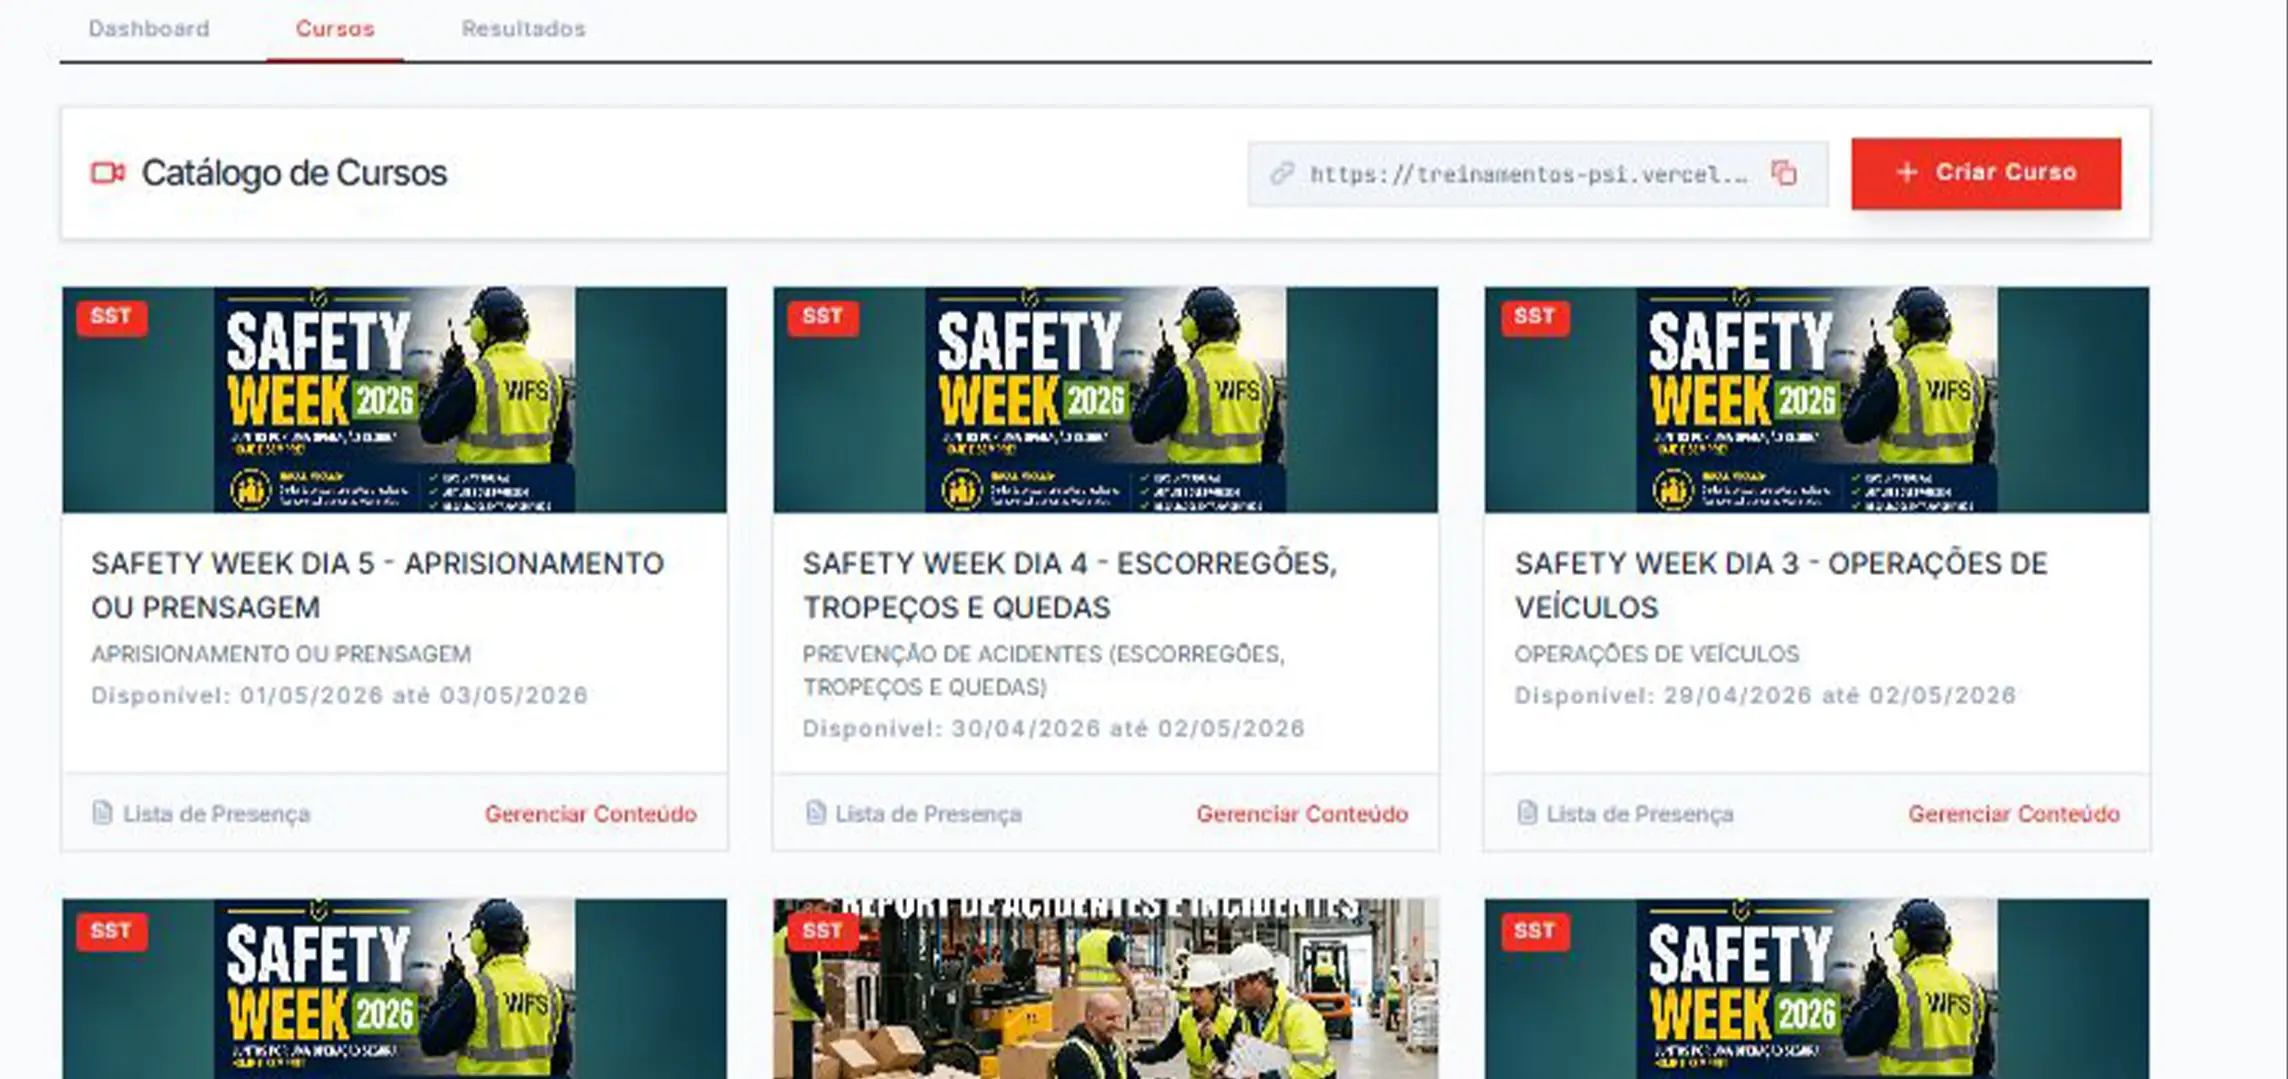Click the link icon in URL field
This screenshot has height=1079, width=2288.
1282,173
